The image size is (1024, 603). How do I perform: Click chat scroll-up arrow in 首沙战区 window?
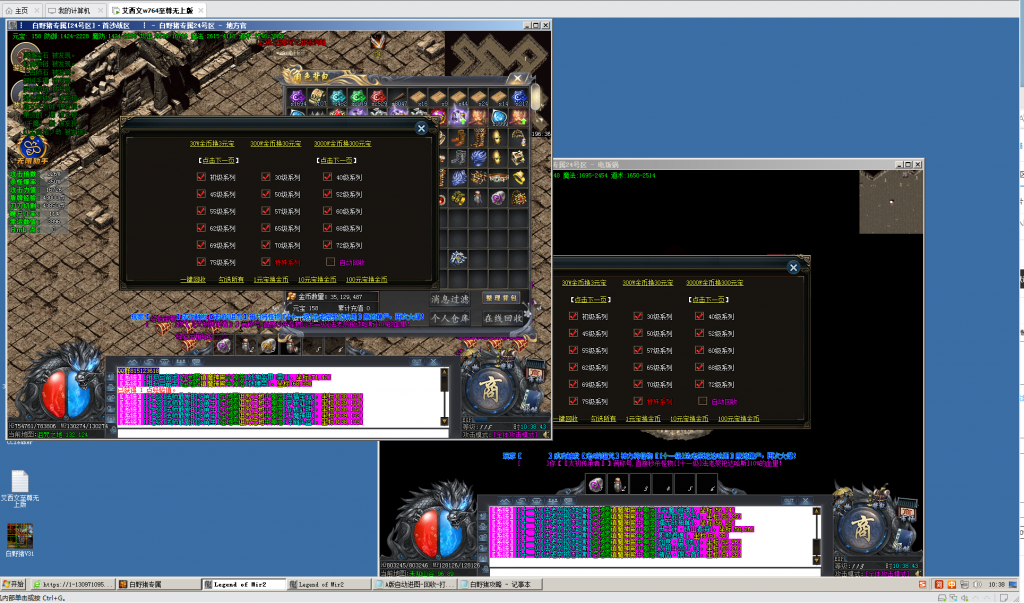tap(444, 372)
